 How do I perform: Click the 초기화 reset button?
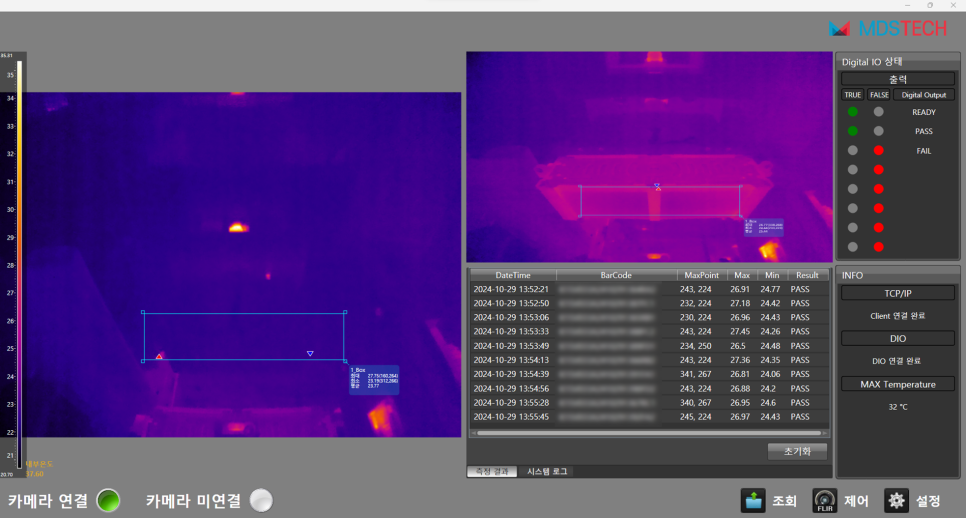click(797, 451)
